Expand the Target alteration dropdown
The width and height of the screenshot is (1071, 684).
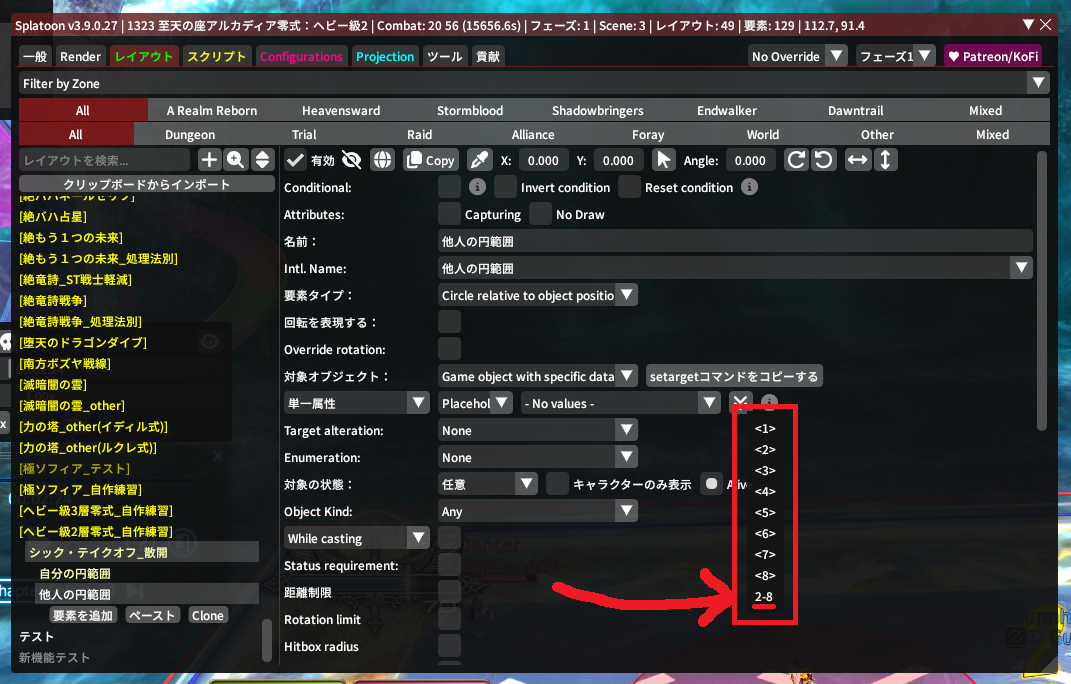pyautogui.click(x=538, y=430)
